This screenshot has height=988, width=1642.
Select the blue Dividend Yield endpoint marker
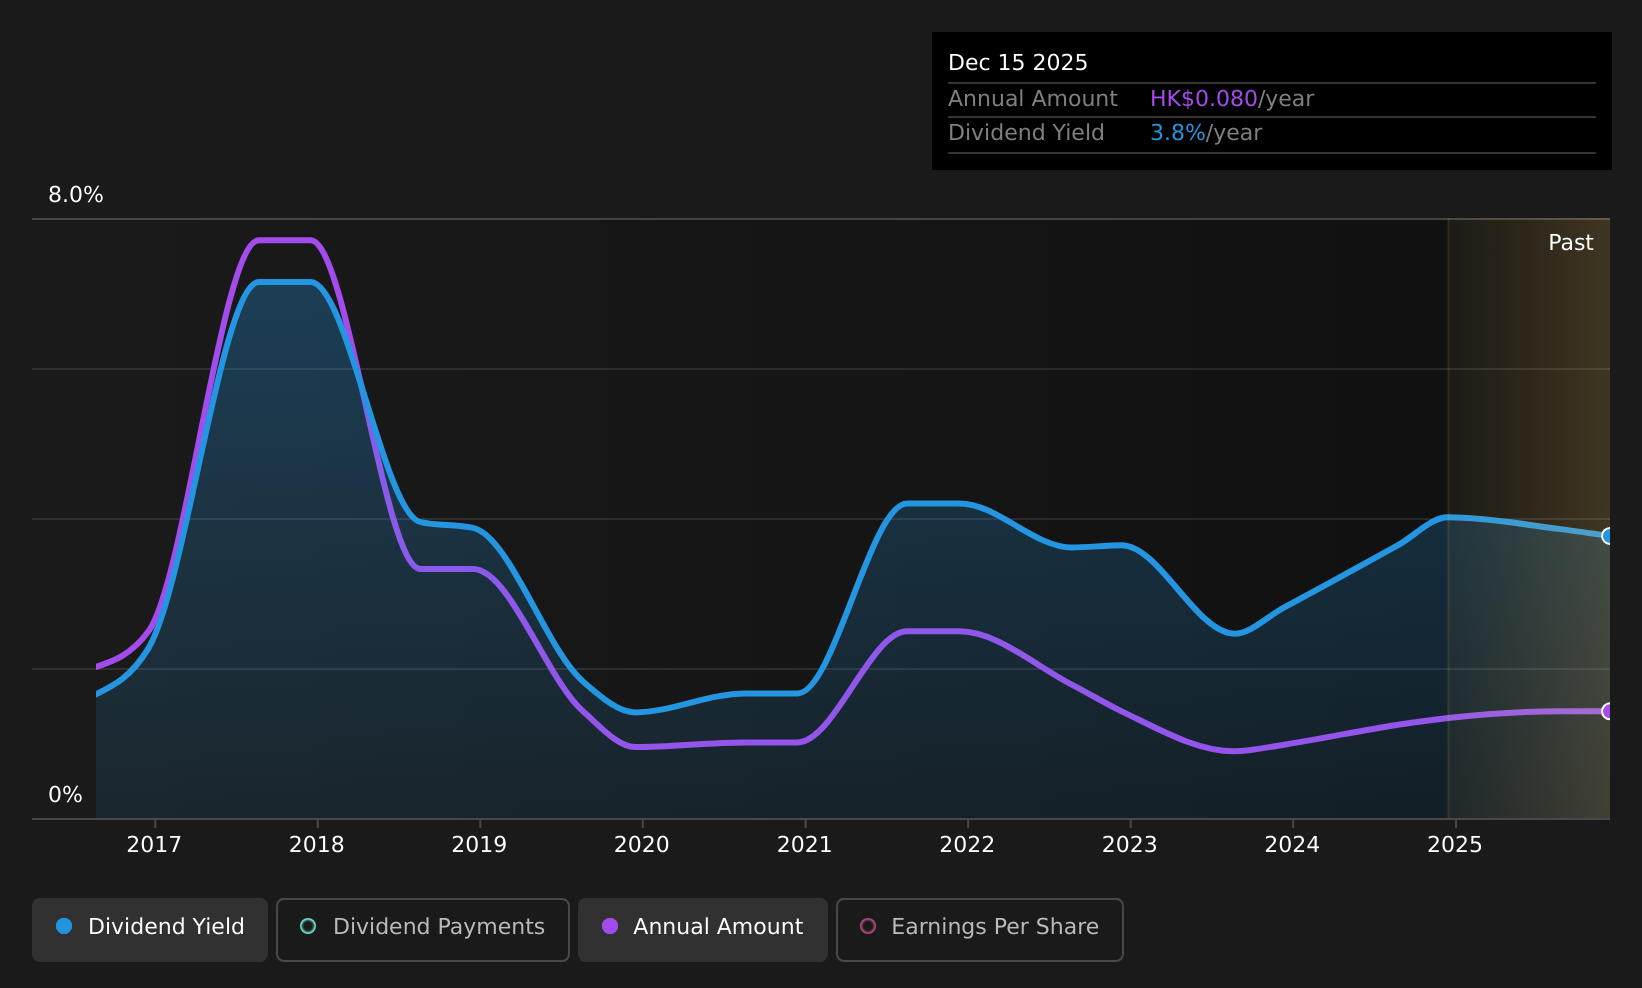point(1608,536)
